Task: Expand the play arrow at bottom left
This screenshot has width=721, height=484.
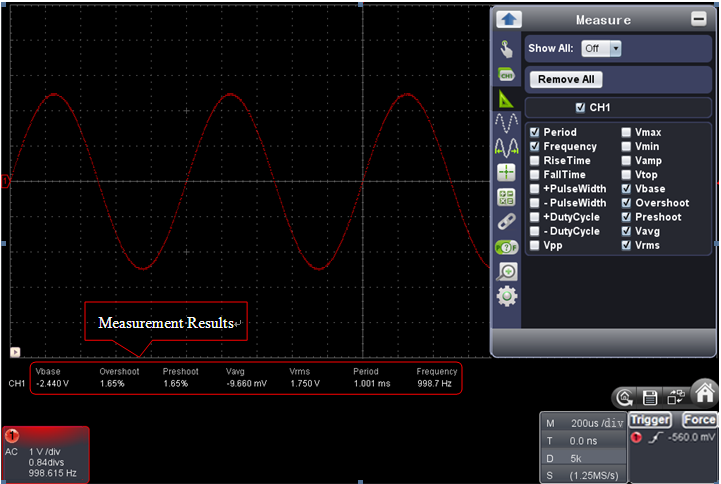Action: pos(14,352)
